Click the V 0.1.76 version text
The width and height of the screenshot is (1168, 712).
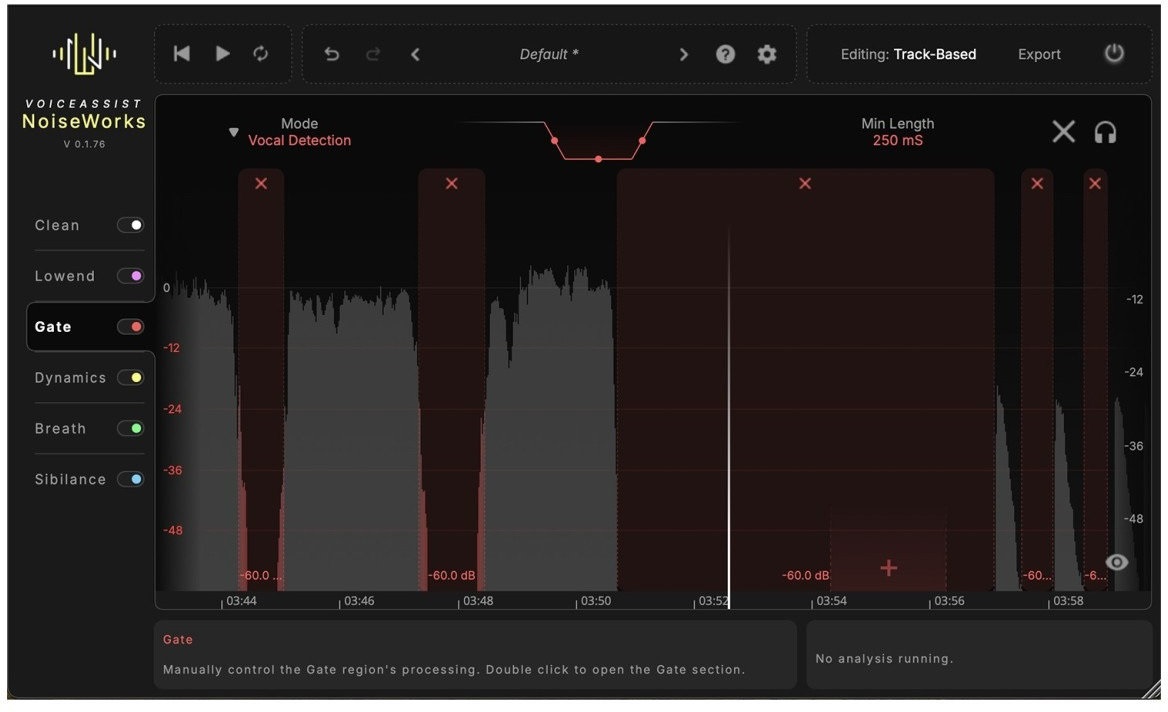(x=84, y=144)
